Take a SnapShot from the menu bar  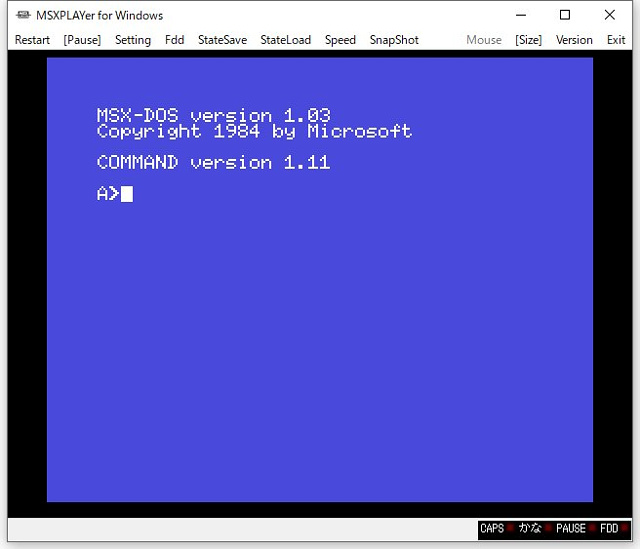pyautogui.click(x=394, y=40)
